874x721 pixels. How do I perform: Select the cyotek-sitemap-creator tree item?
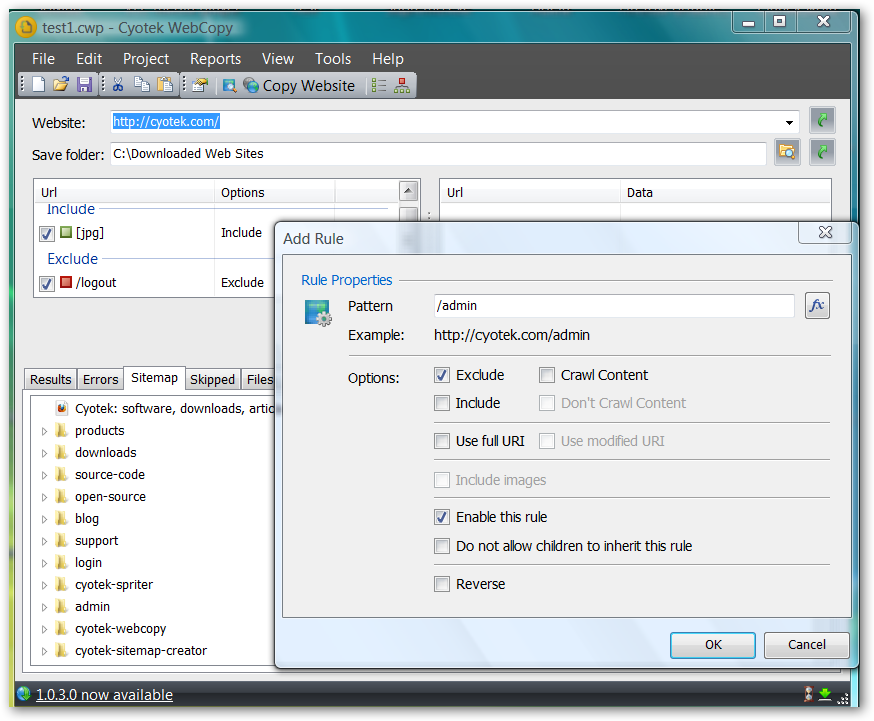[140, 651]
